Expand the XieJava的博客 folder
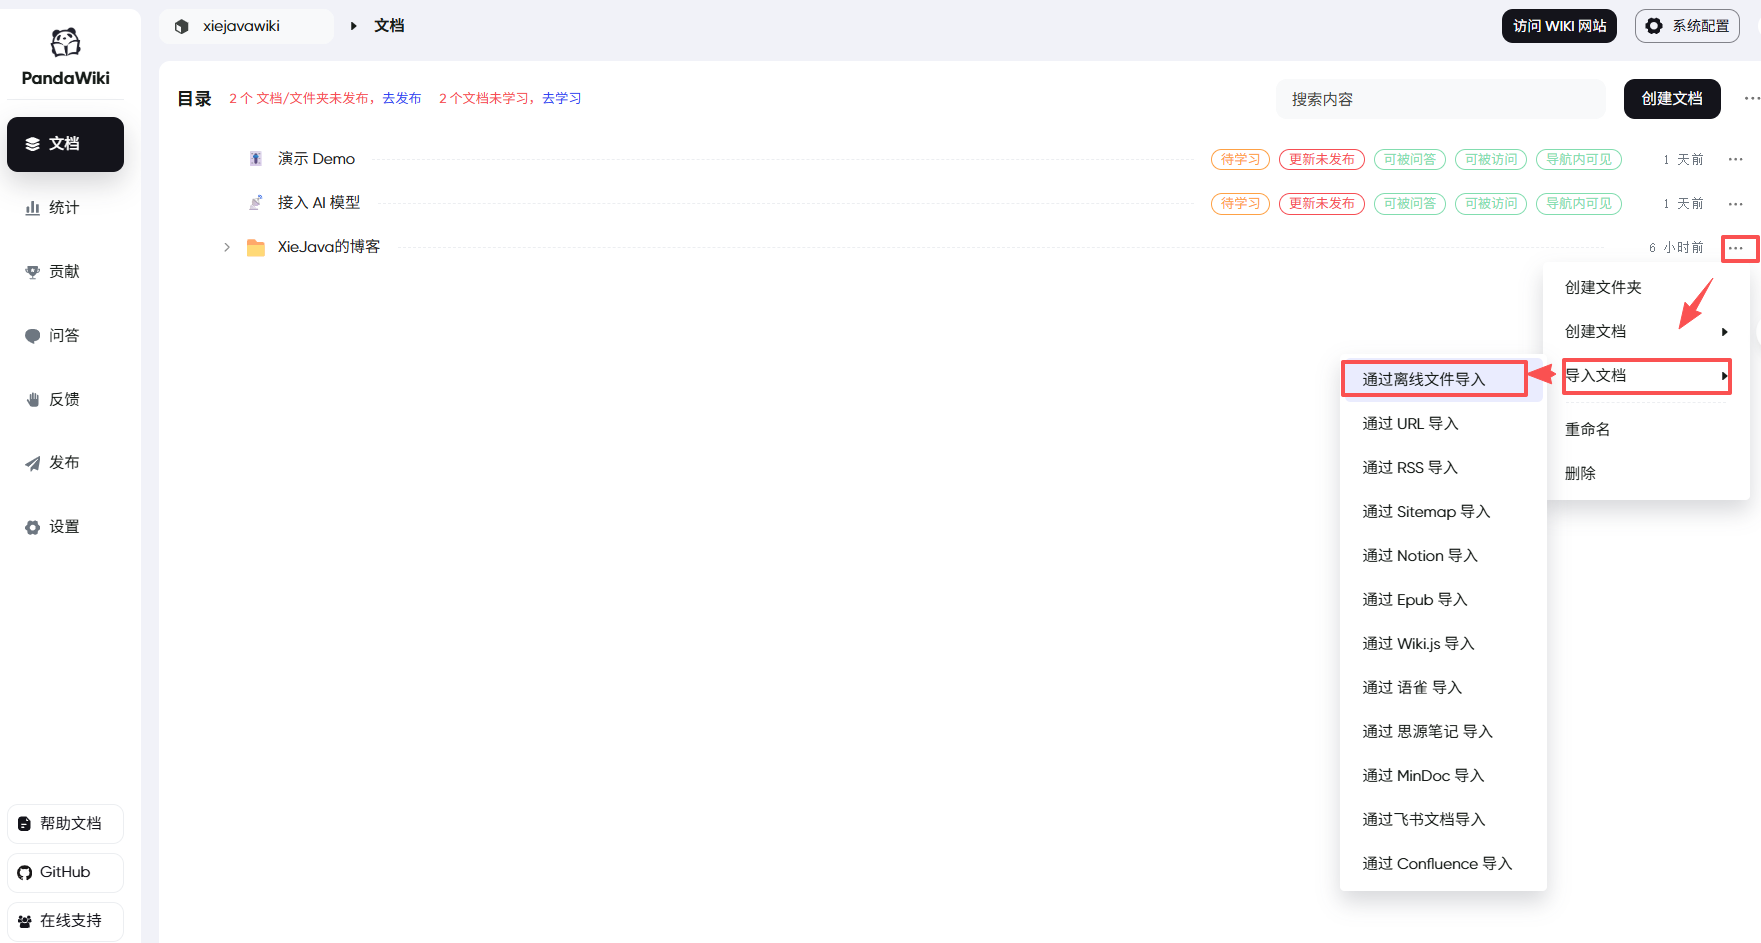Viewport: 1761px width, 943px height. point(227,247)
